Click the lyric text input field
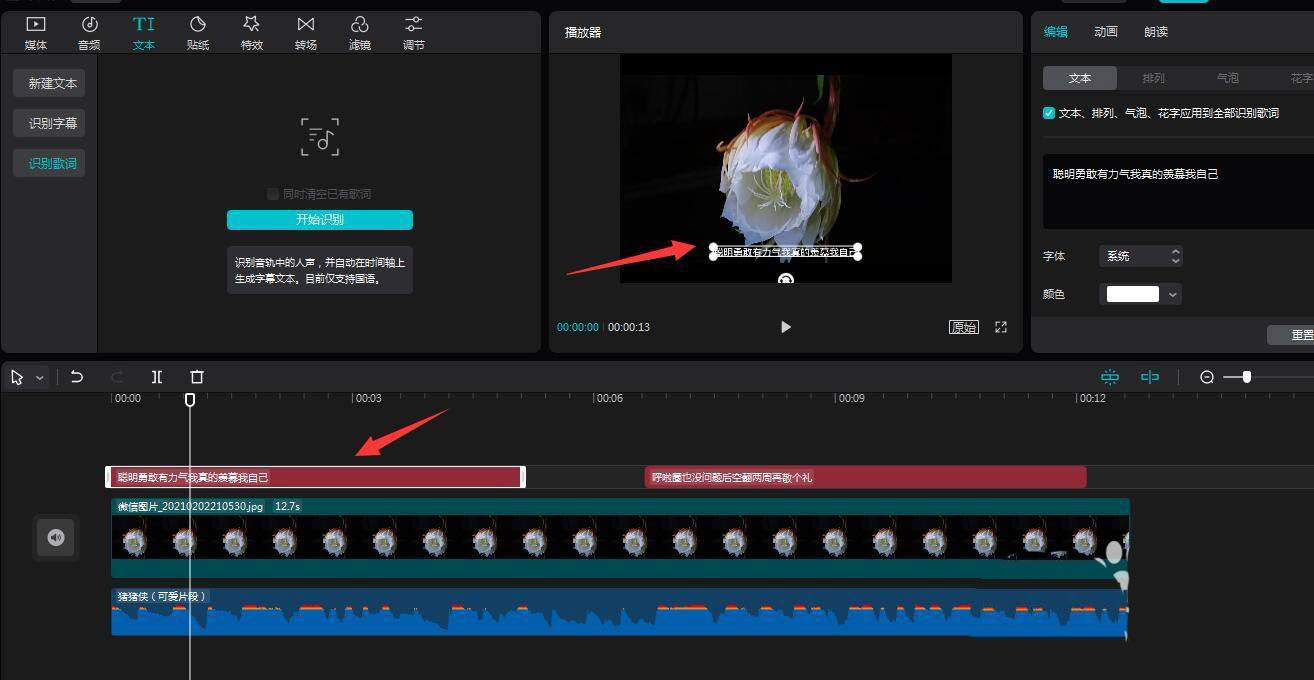The image size is (1314, 680). (x=1178, y=191)
